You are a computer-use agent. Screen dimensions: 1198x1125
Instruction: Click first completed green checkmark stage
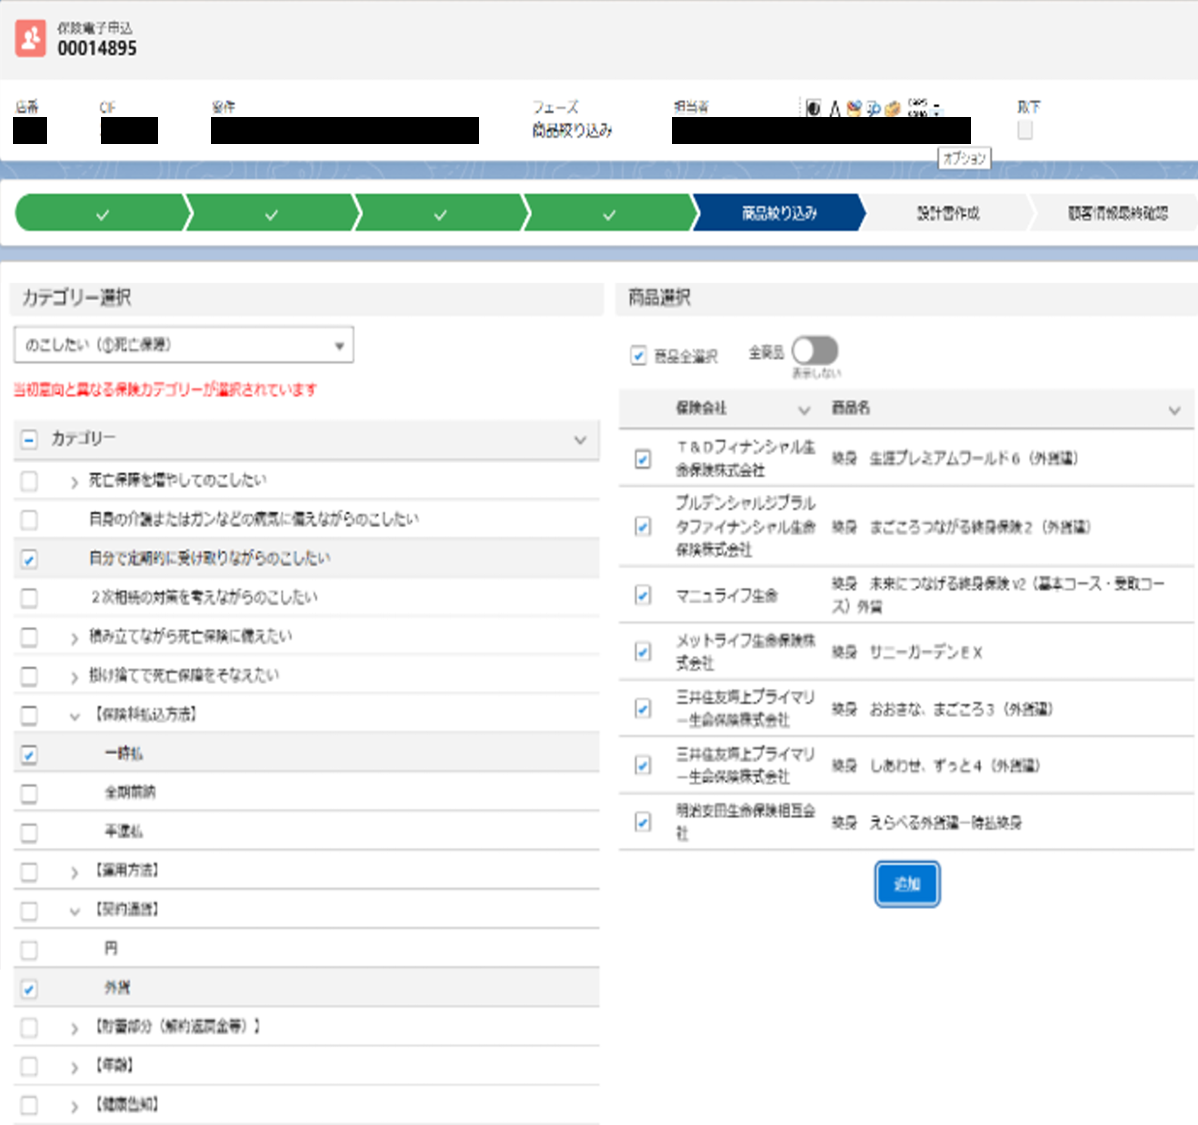102,213
